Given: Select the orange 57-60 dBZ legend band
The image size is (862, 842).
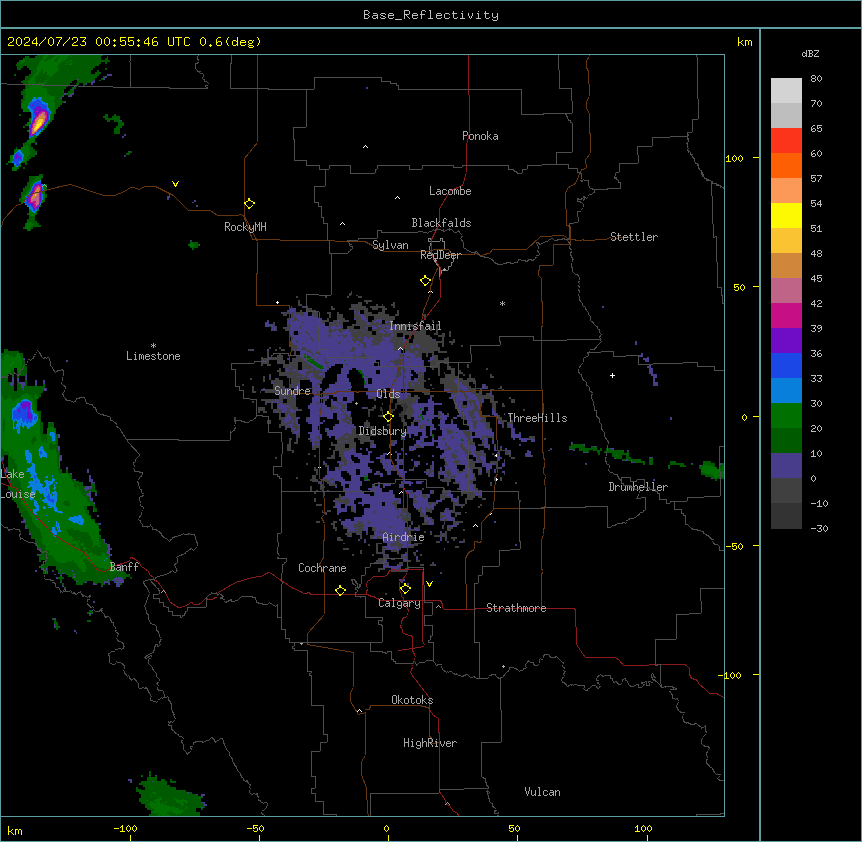Looking at the screenshot, I should point(786,165).
